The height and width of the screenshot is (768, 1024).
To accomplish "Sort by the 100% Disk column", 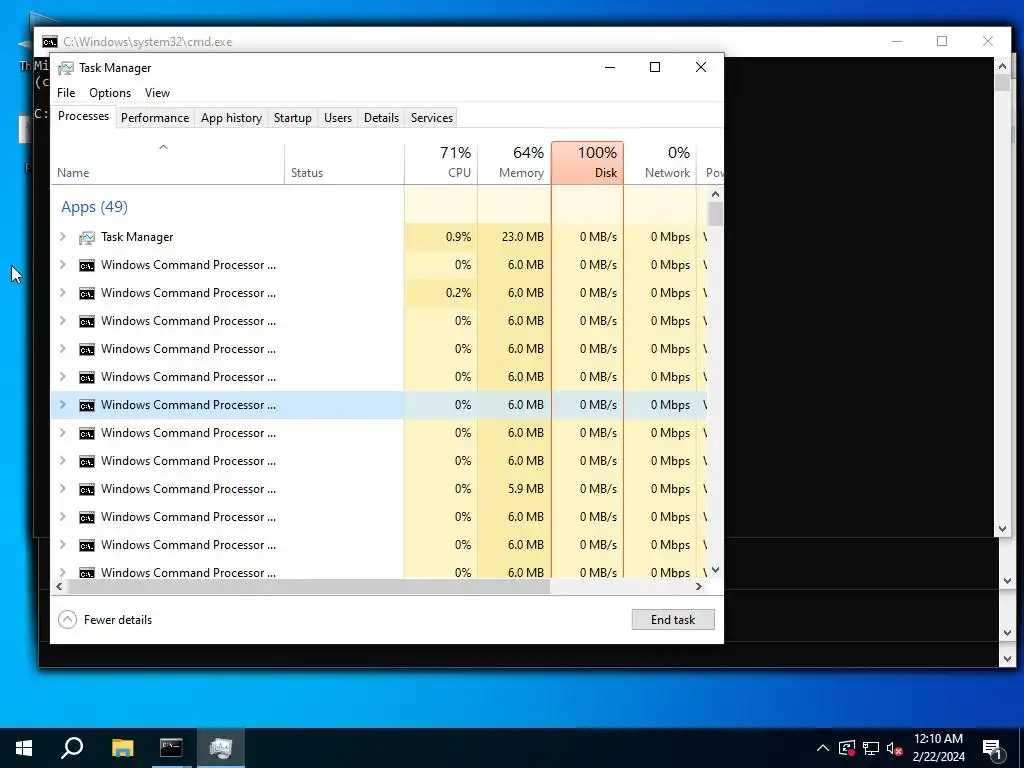I will pyautogui.click(x=587, y=163).
